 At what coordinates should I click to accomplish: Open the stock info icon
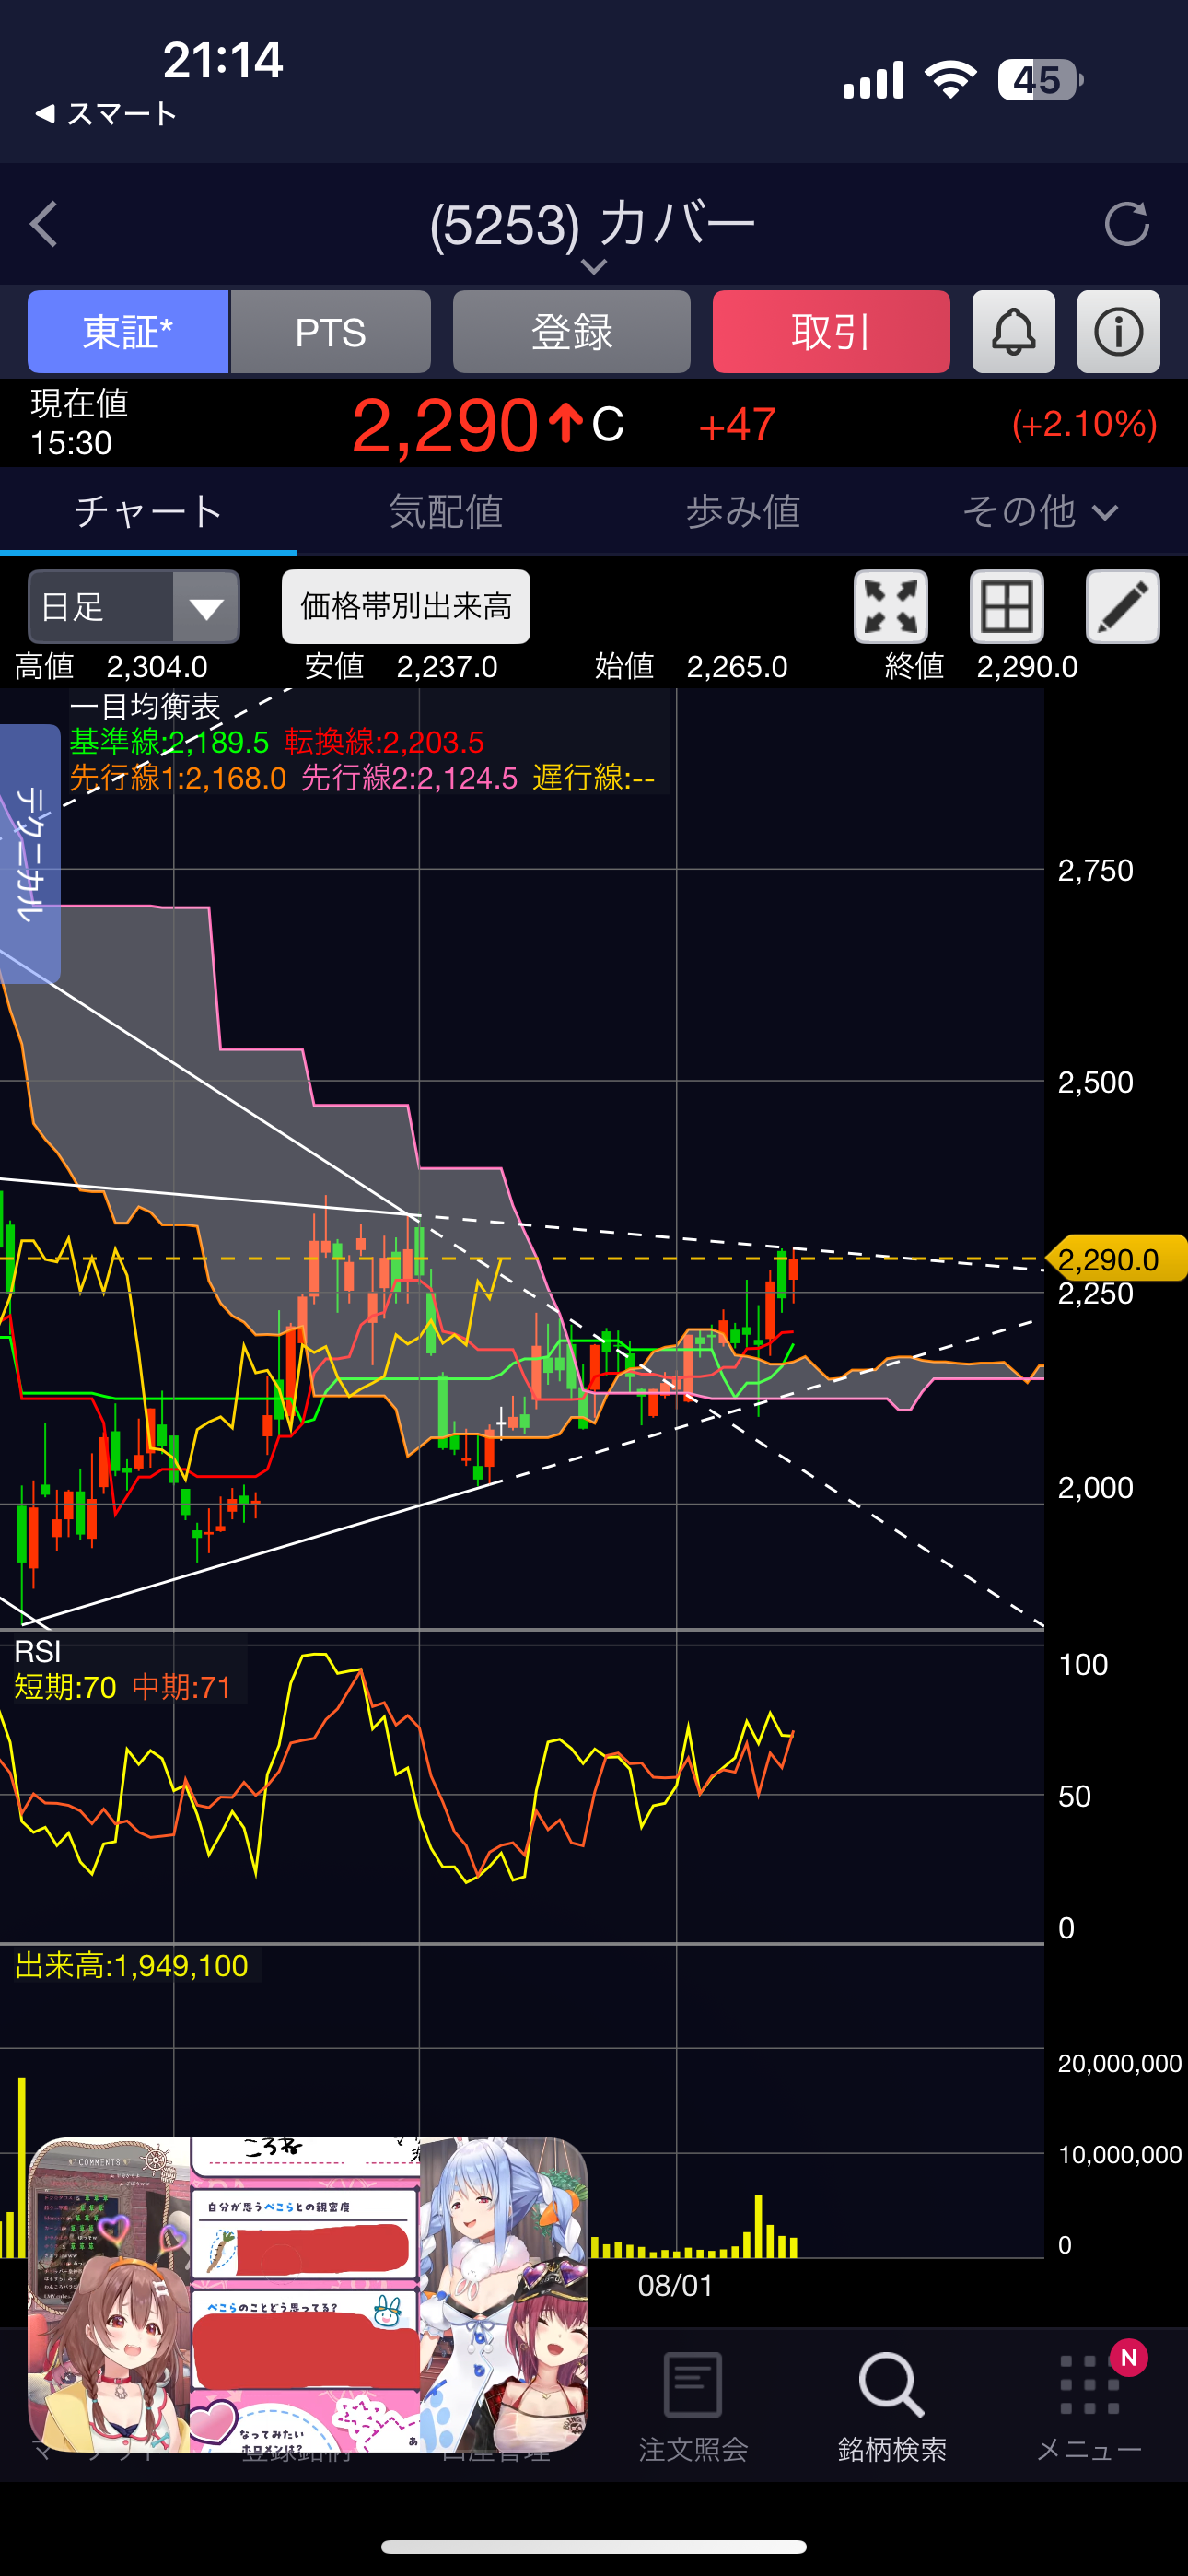click(1118, 332)
